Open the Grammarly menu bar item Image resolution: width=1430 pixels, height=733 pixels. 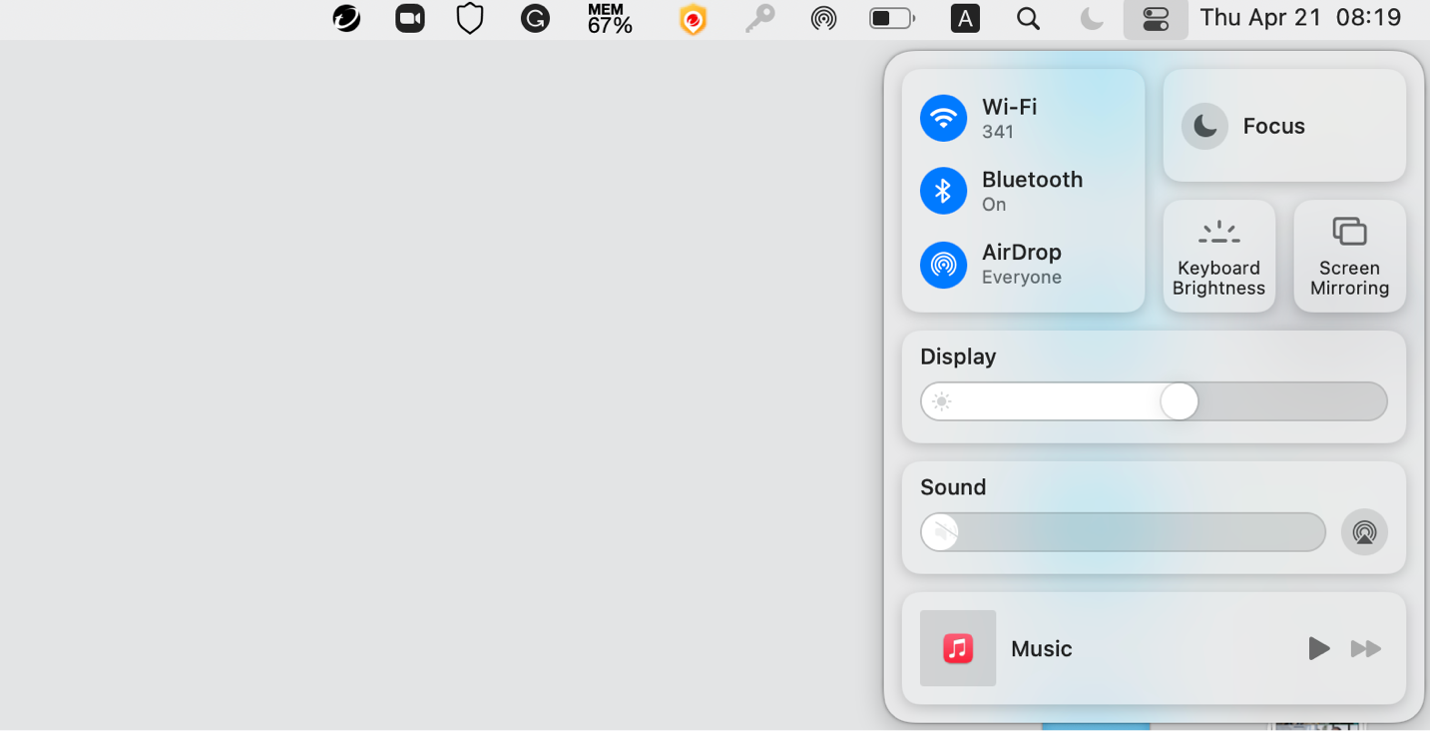click(535, 19)
